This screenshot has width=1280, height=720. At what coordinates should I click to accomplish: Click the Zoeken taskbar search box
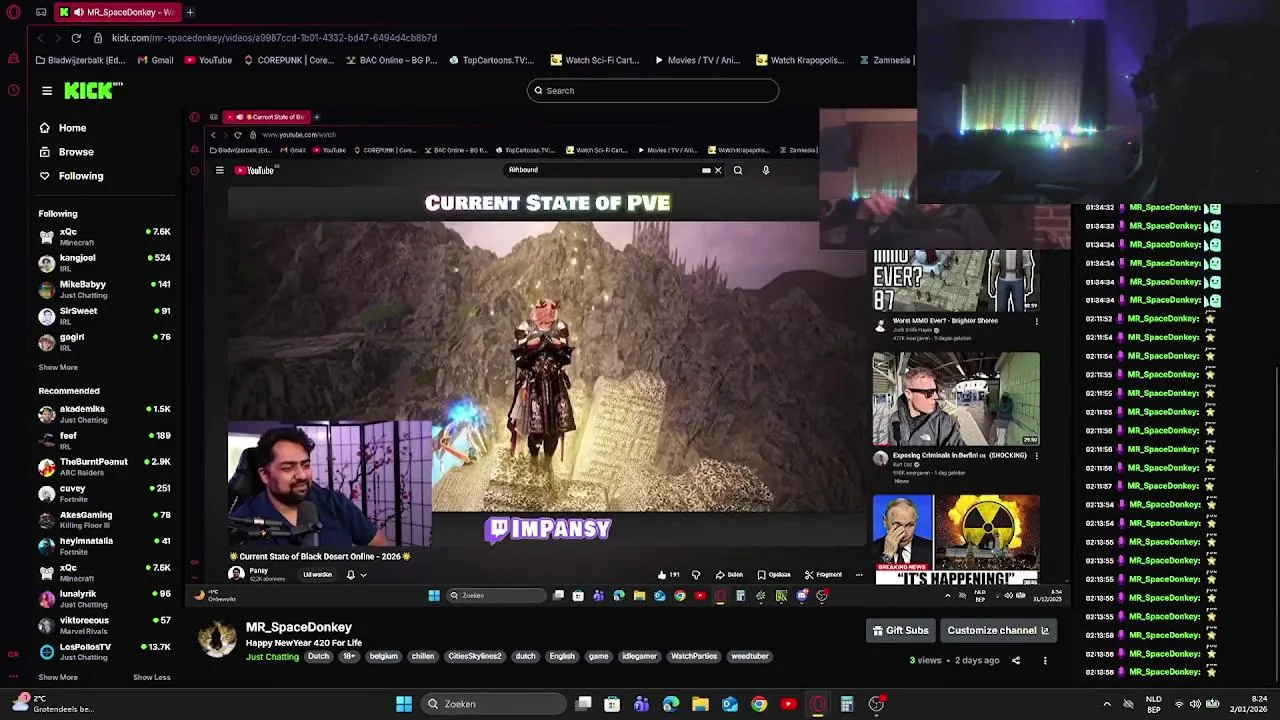click(494, 704)
